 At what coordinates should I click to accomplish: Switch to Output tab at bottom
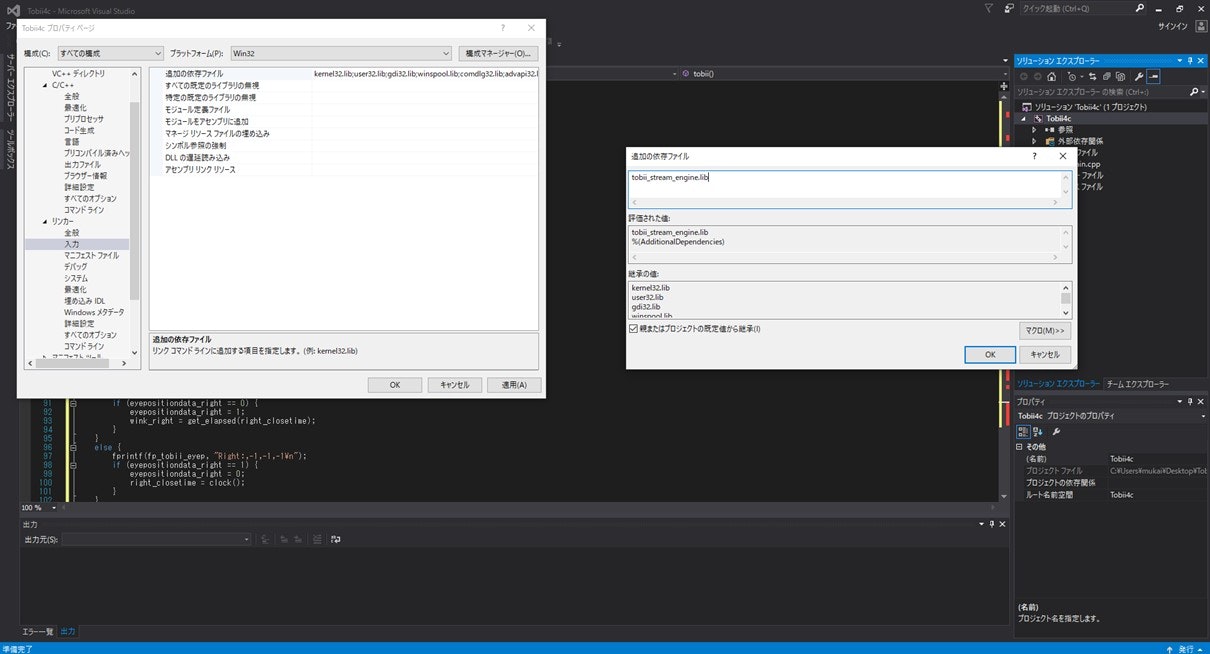click(68, 631)
